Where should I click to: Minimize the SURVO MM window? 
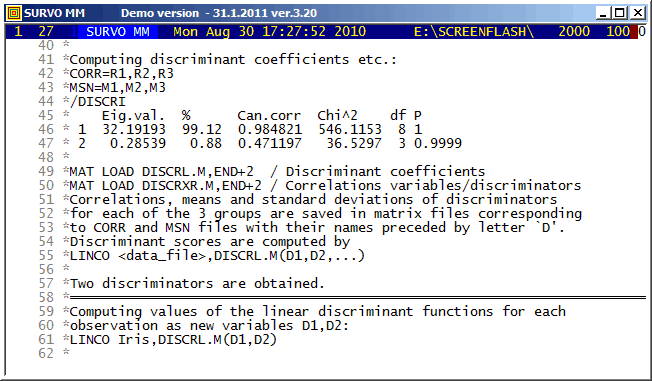coord(603,13)
